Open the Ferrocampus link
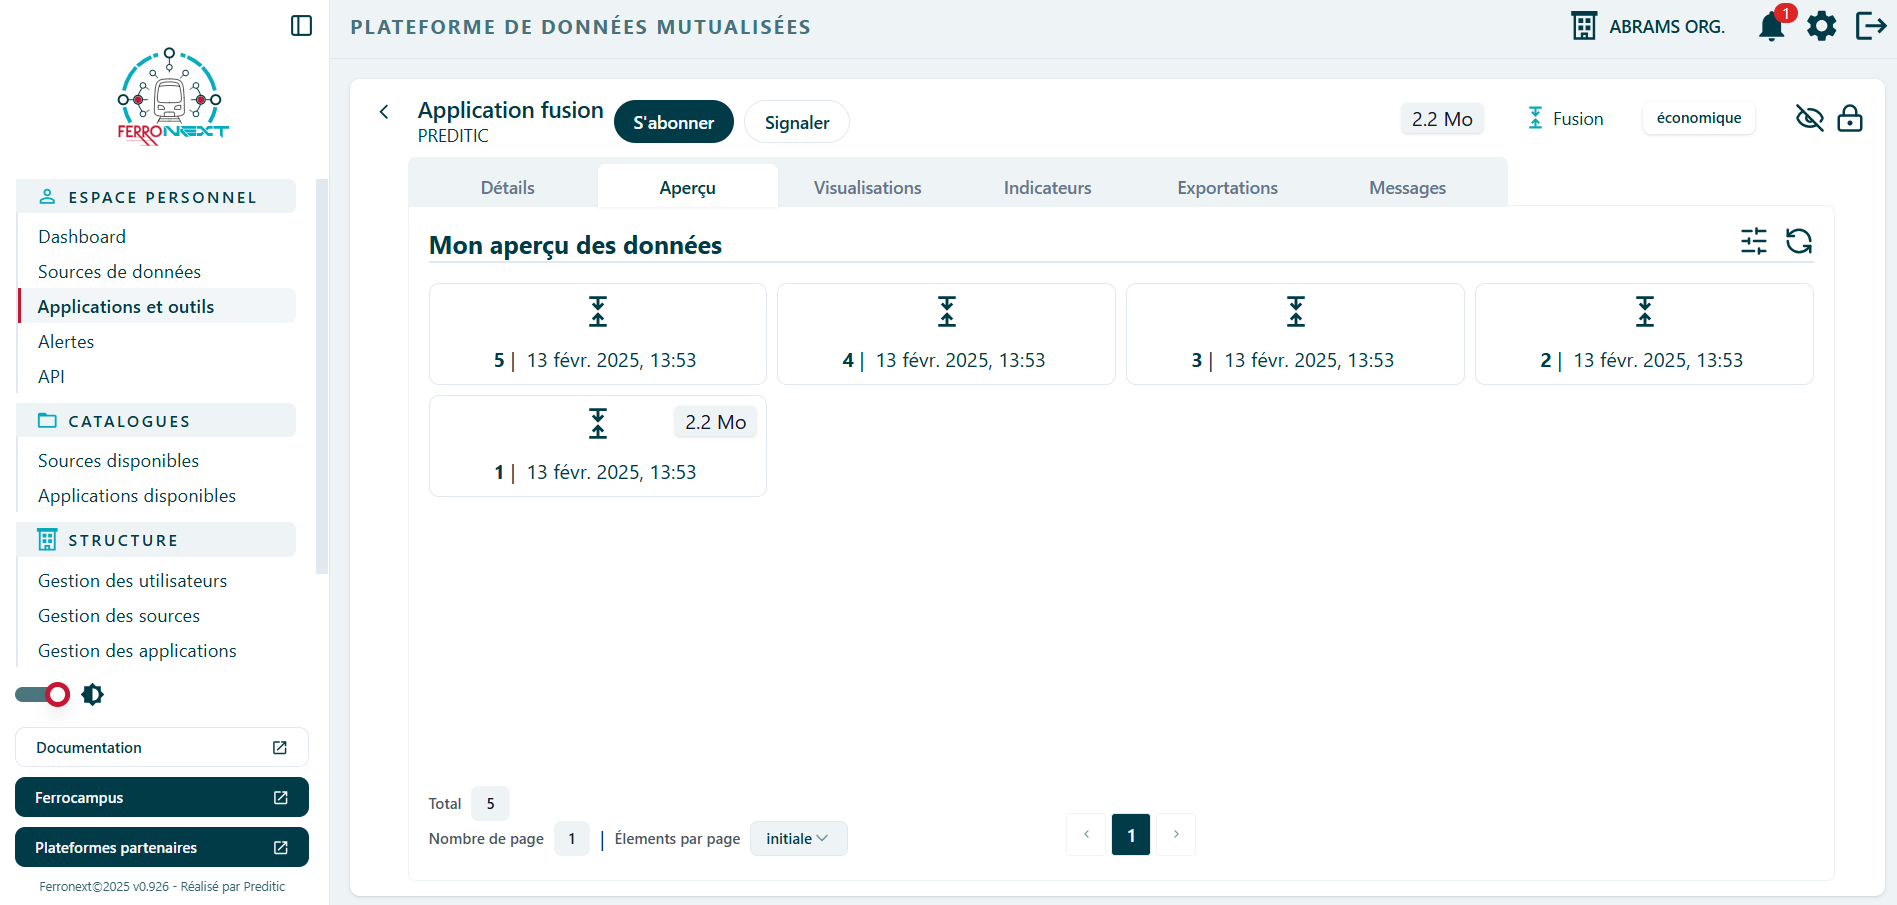The width and height of the screenshot is (1897, 905). [162, 797]
